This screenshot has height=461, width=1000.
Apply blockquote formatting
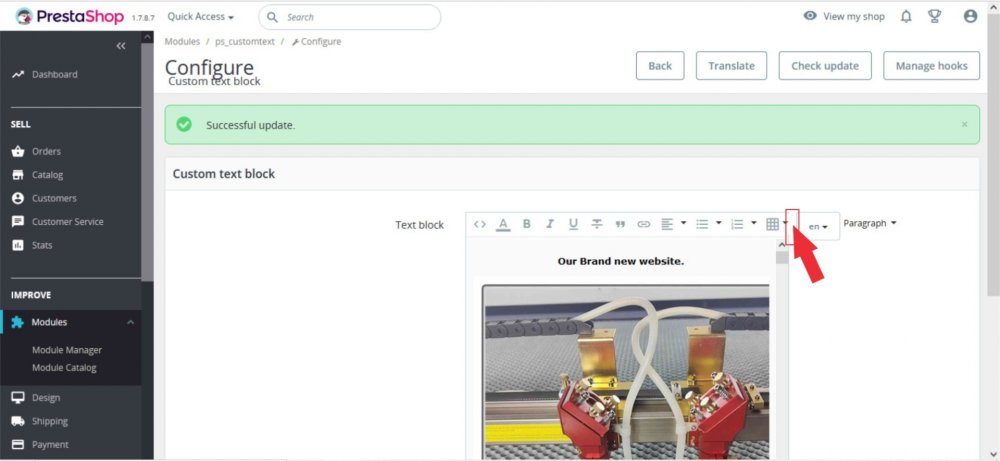click(620, 224)
